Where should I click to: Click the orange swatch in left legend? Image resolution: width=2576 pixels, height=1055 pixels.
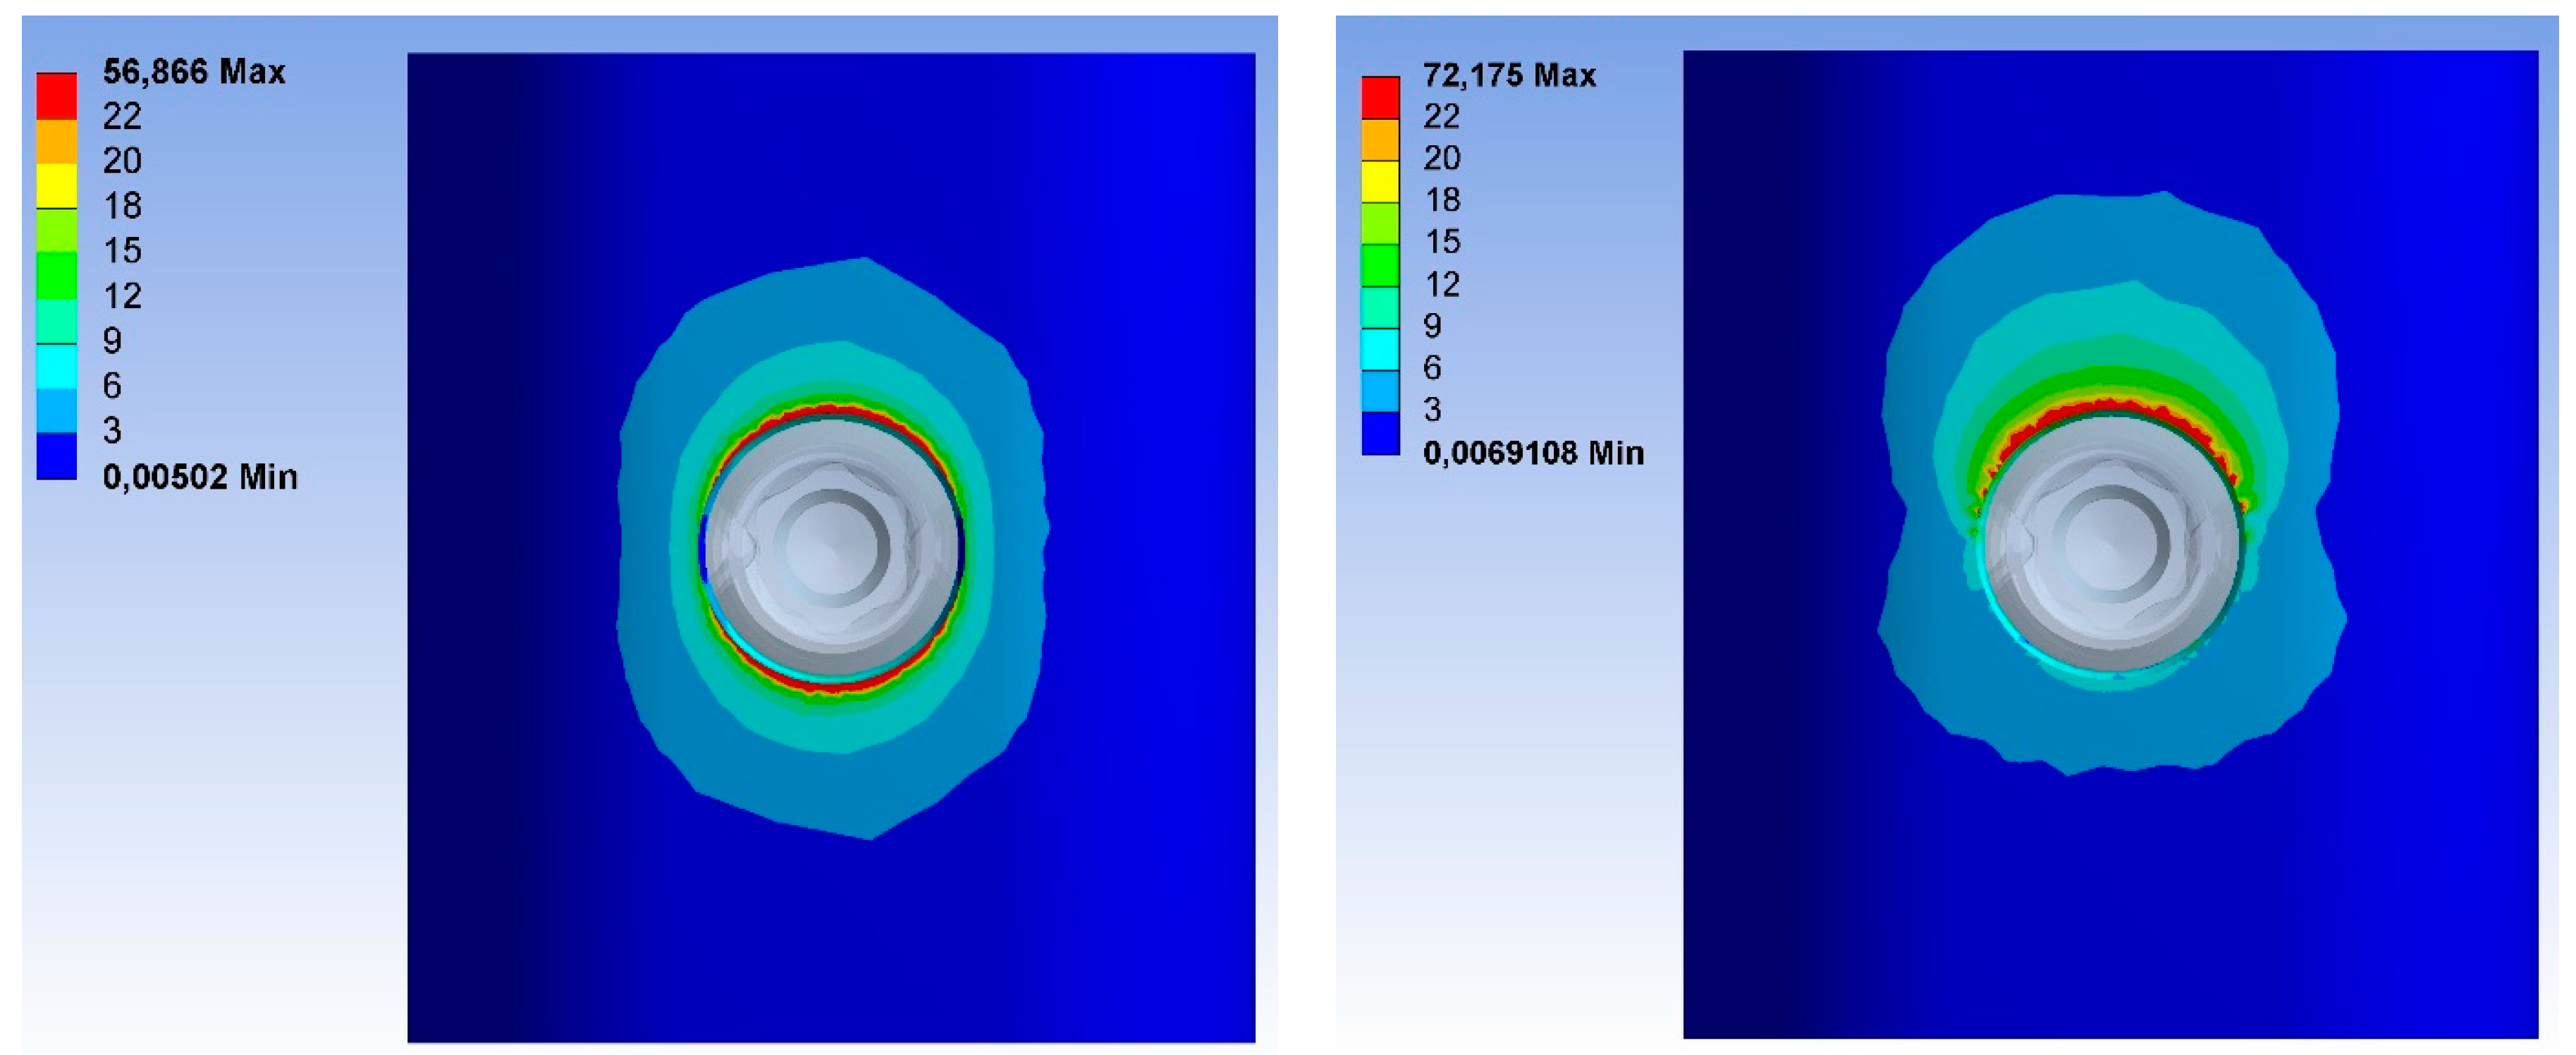(x=57, y=141)
